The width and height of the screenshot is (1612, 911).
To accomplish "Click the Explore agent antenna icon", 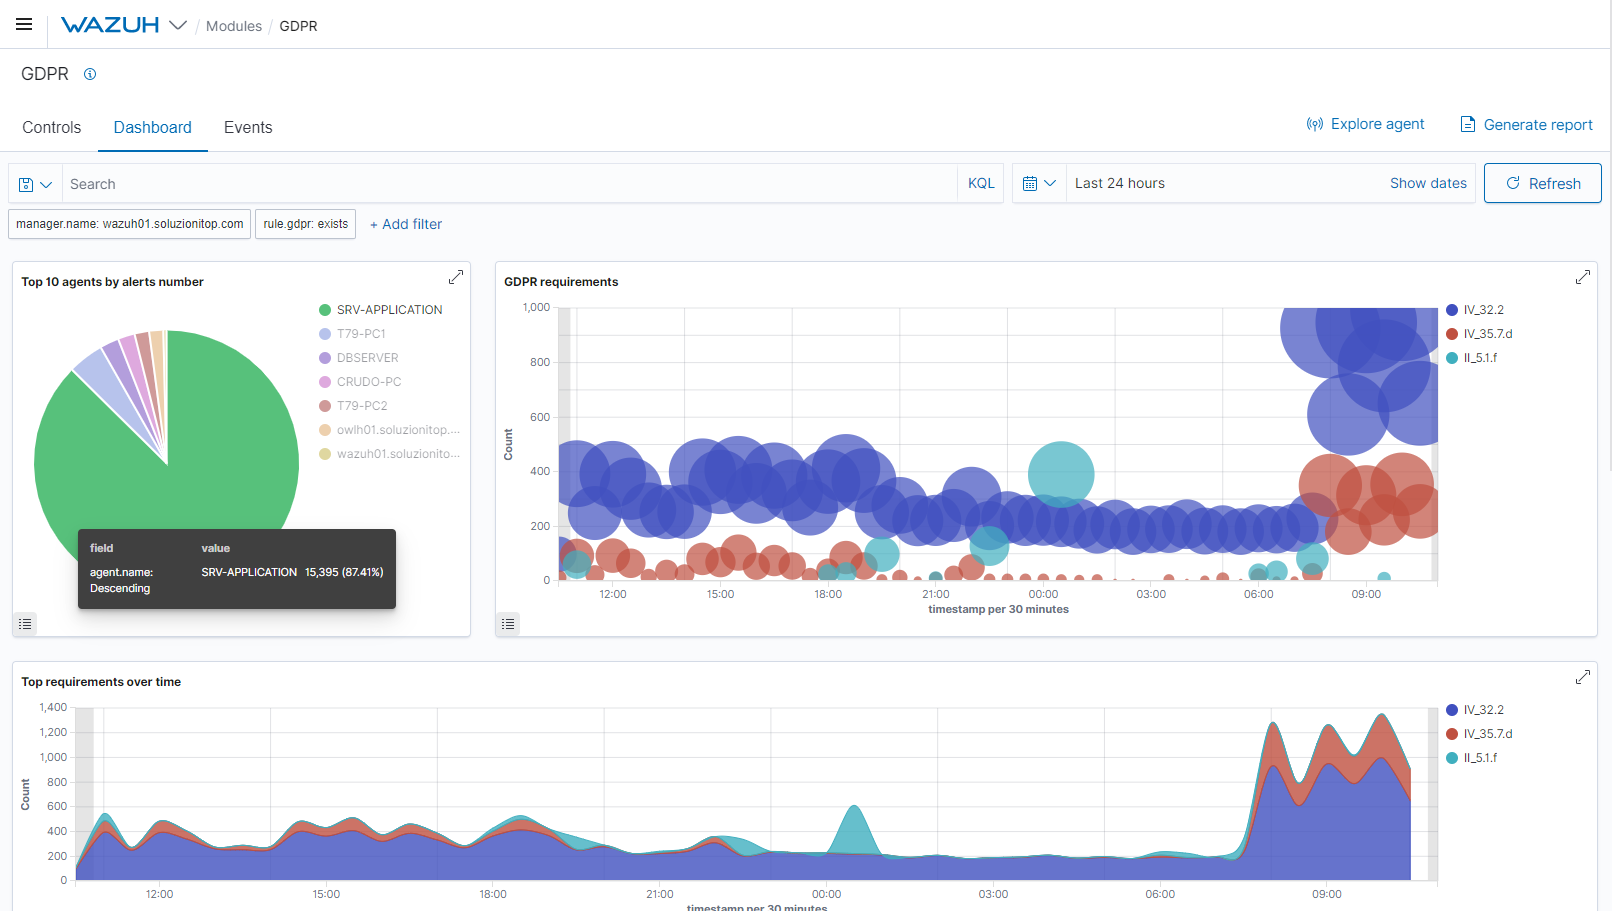I will [1314, 124].
